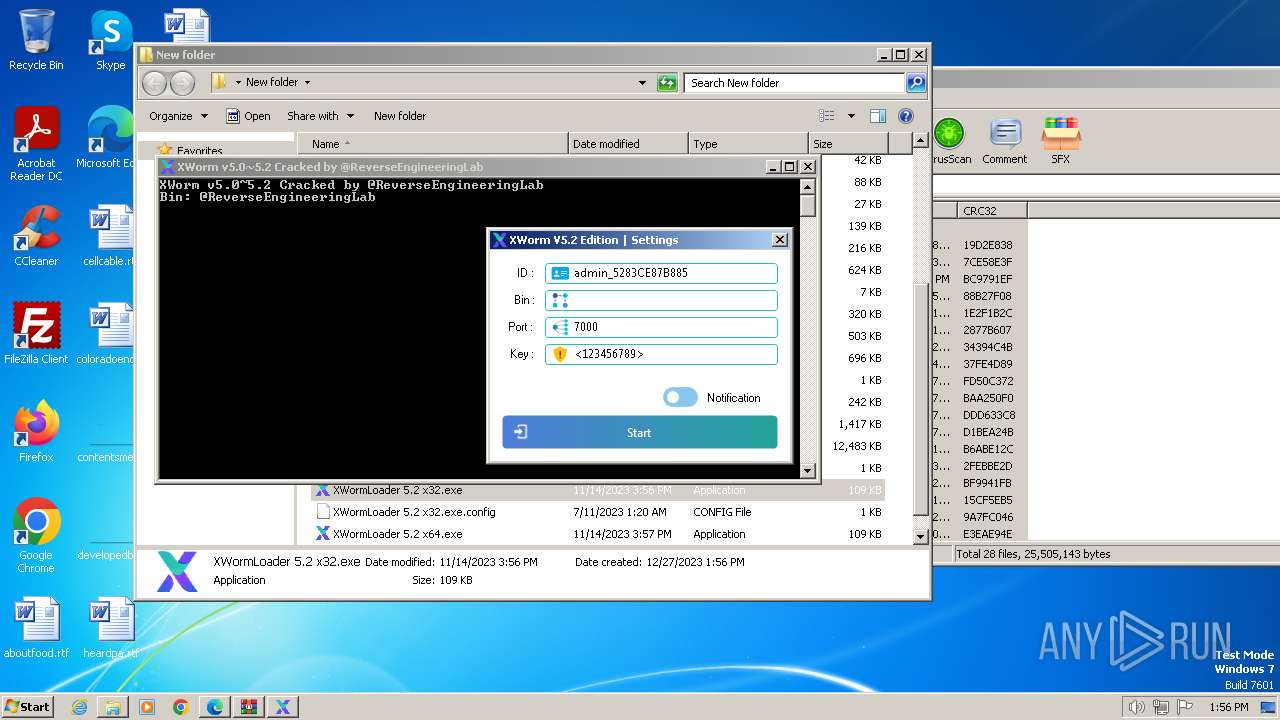Viewport: 1280px width, 720px height.
Task: Click the Port field showing 7000
Action: click(x=661, y=327)
